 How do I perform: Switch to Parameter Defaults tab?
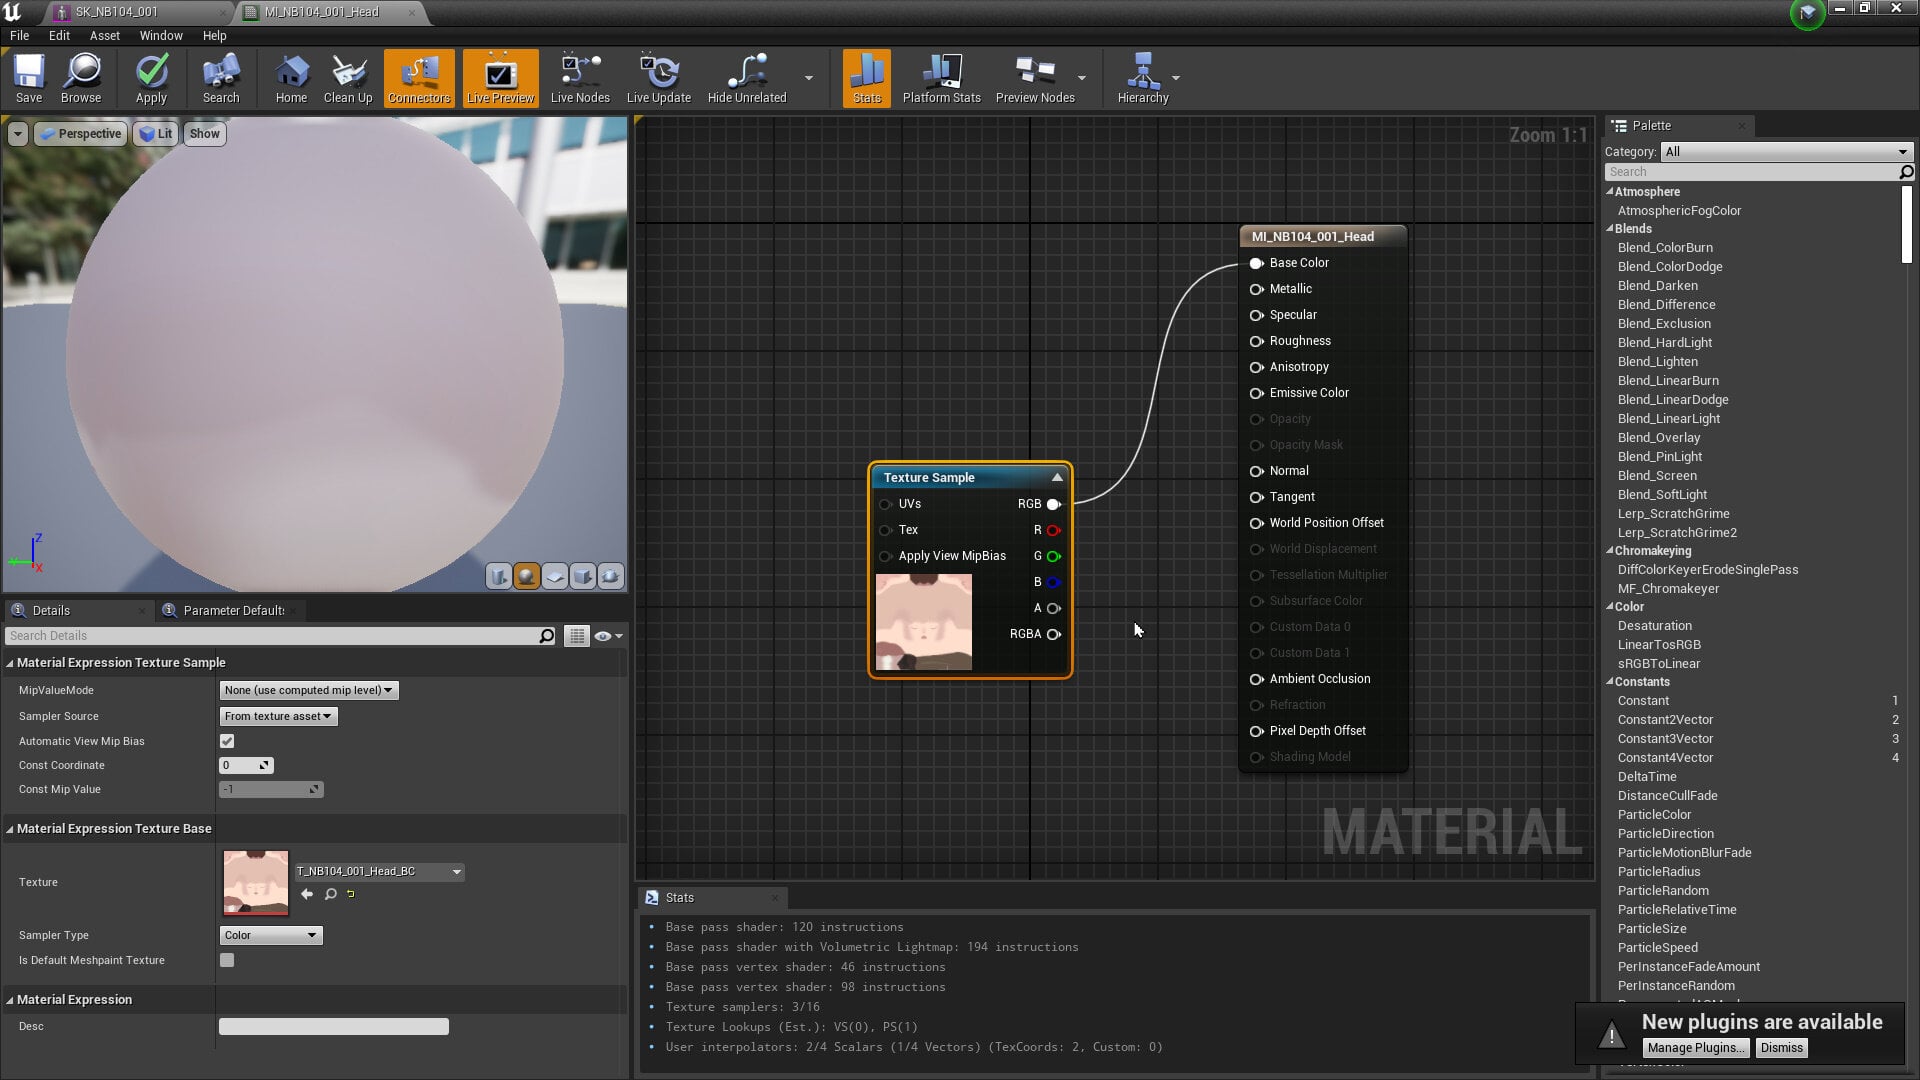[x=232, y=610]
